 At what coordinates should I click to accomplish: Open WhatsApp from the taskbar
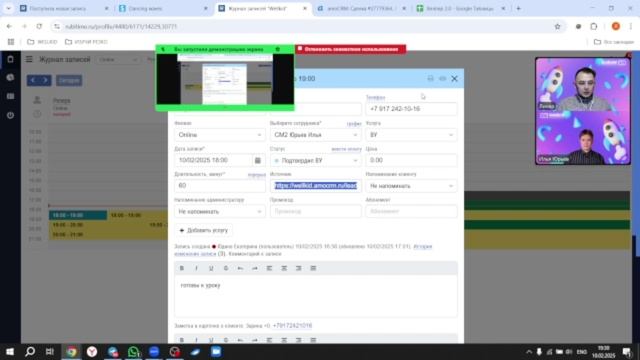133,352
